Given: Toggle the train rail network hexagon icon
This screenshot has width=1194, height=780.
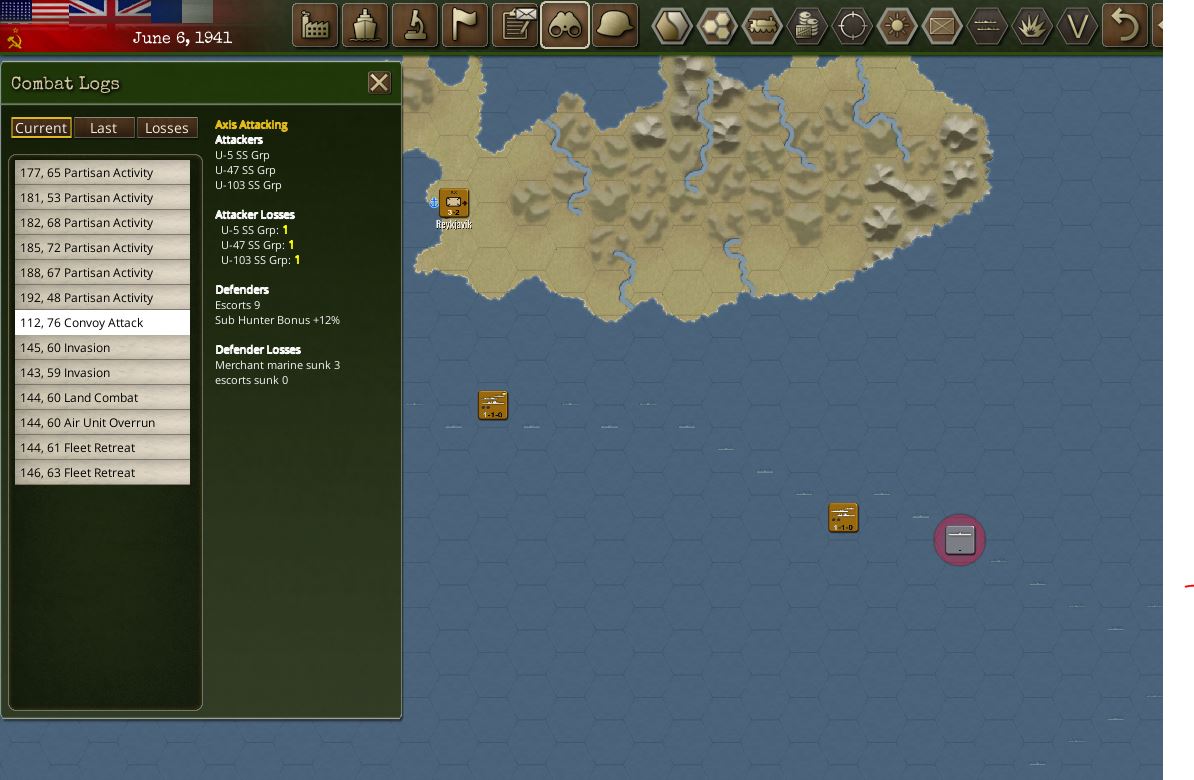Looking at the screenshot, I should coord(761,27).
